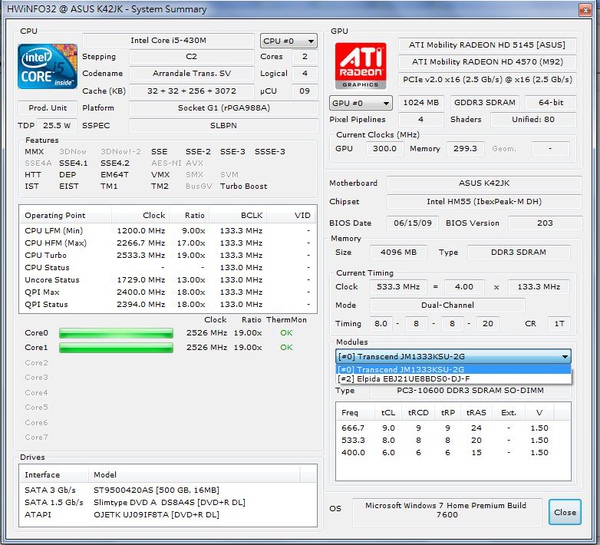Click the Core0 ThermMon OK status
Image resolution: width=600 pixels, height=545 pixels.
click(x=286, y=333)
